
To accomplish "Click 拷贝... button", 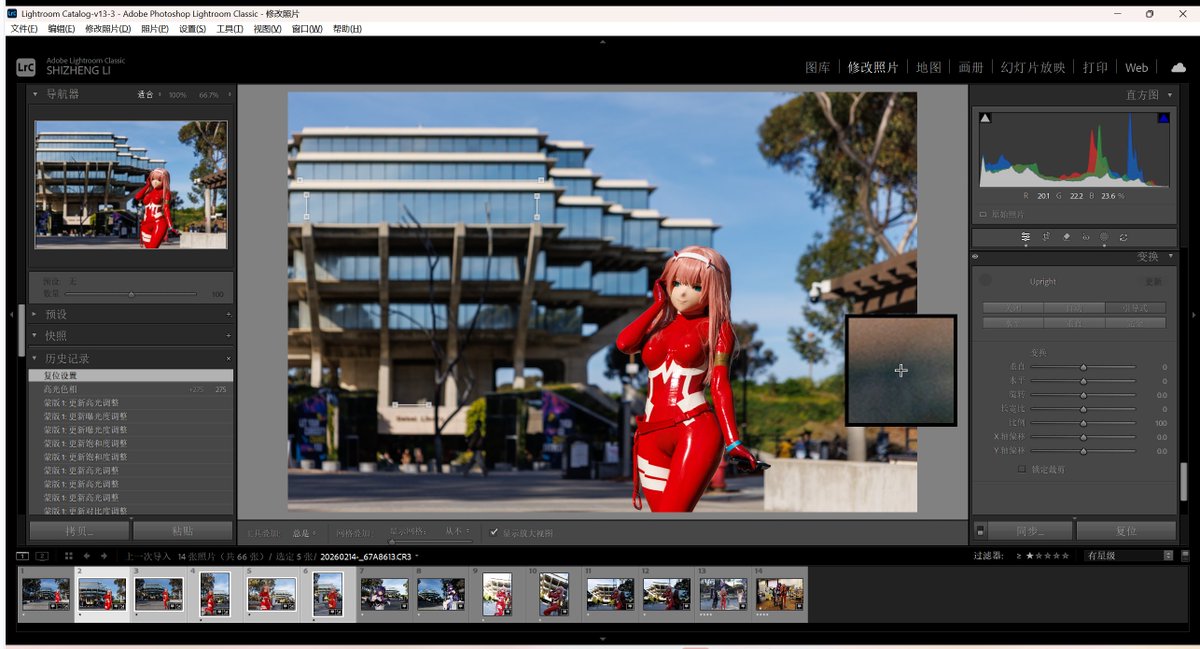I will (79, 530).
